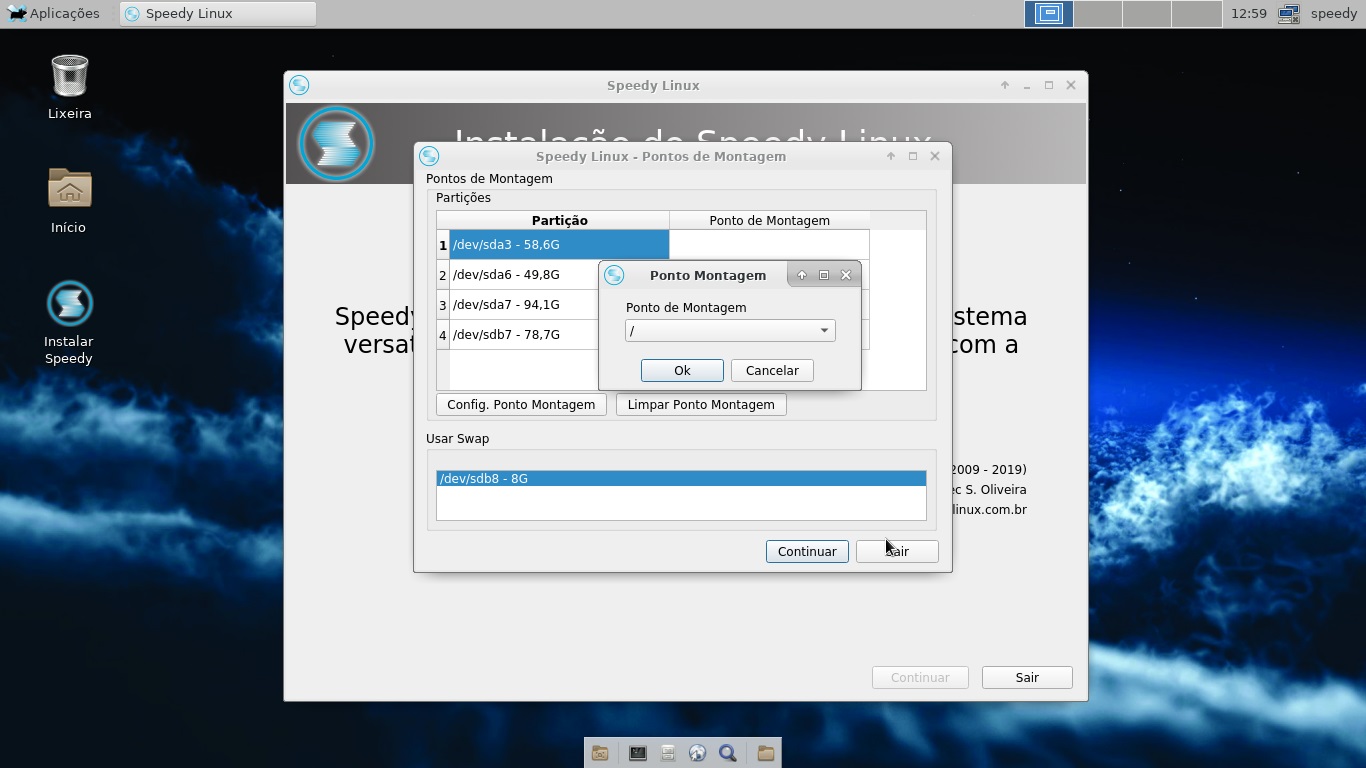Shade the Ponto Montagem dialog with the up arrow
This screenshot has height=768, width=1366.
coord(801,275)
